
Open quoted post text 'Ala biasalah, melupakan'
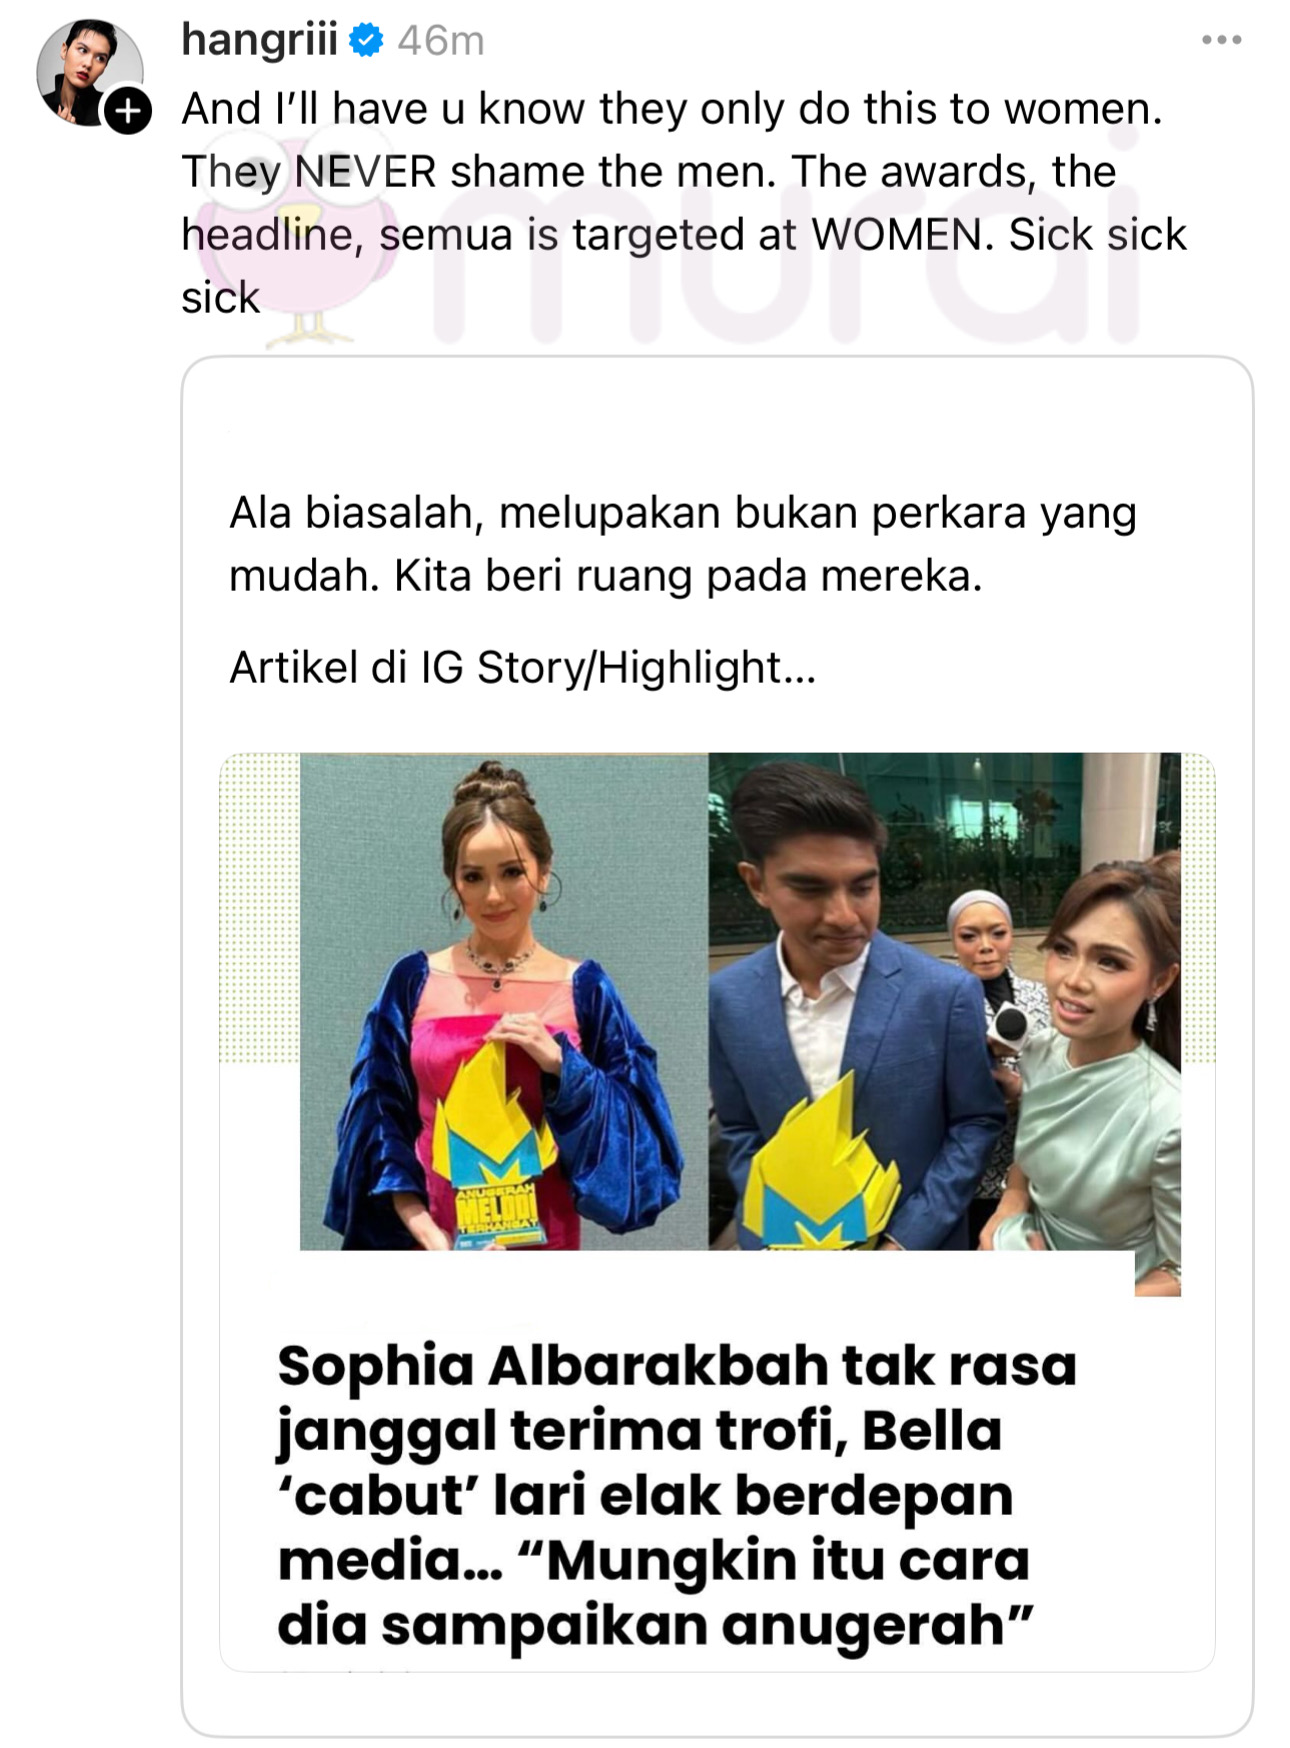click(683, 544)
